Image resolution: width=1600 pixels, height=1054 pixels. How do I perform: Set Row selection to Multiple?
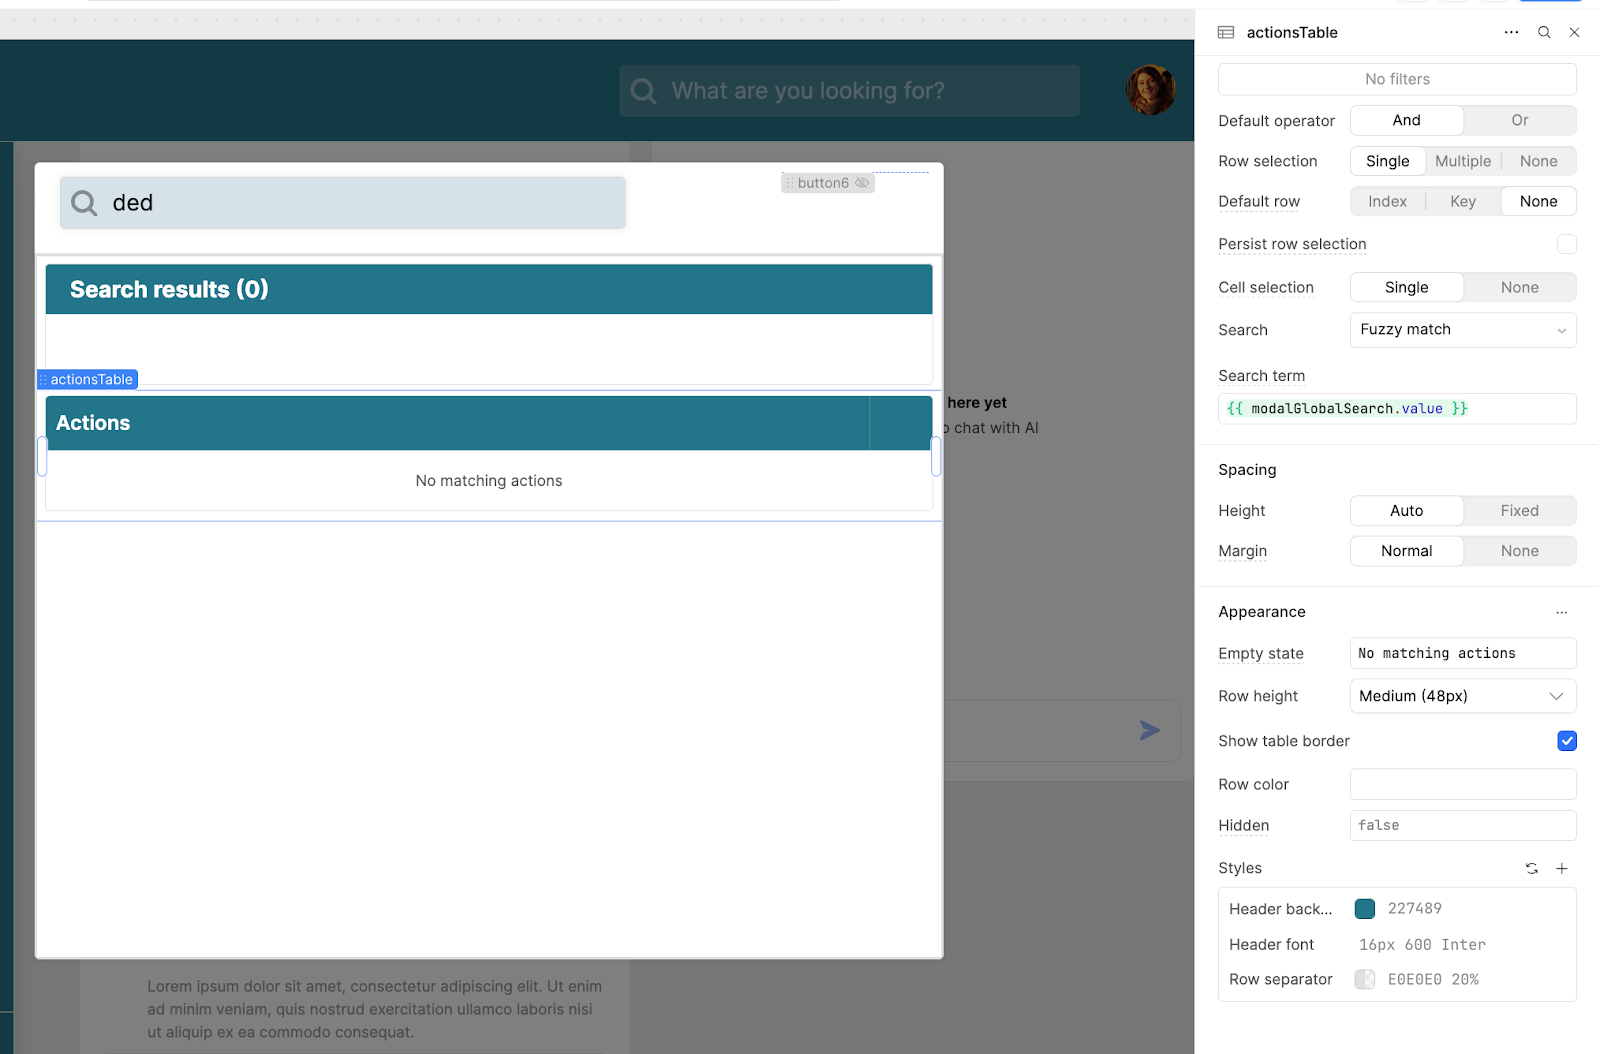(1462, 161)
